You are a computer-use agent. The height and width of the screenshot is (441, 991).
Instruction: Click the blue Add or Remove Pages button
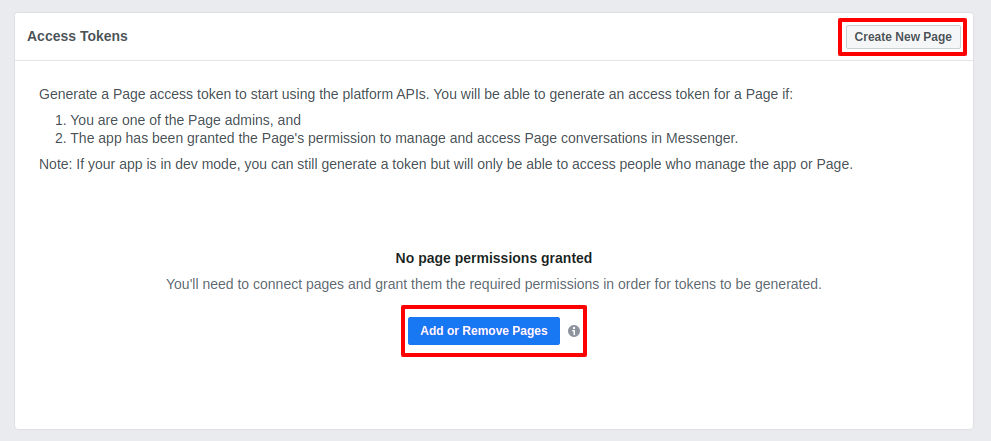click(483, 331)
